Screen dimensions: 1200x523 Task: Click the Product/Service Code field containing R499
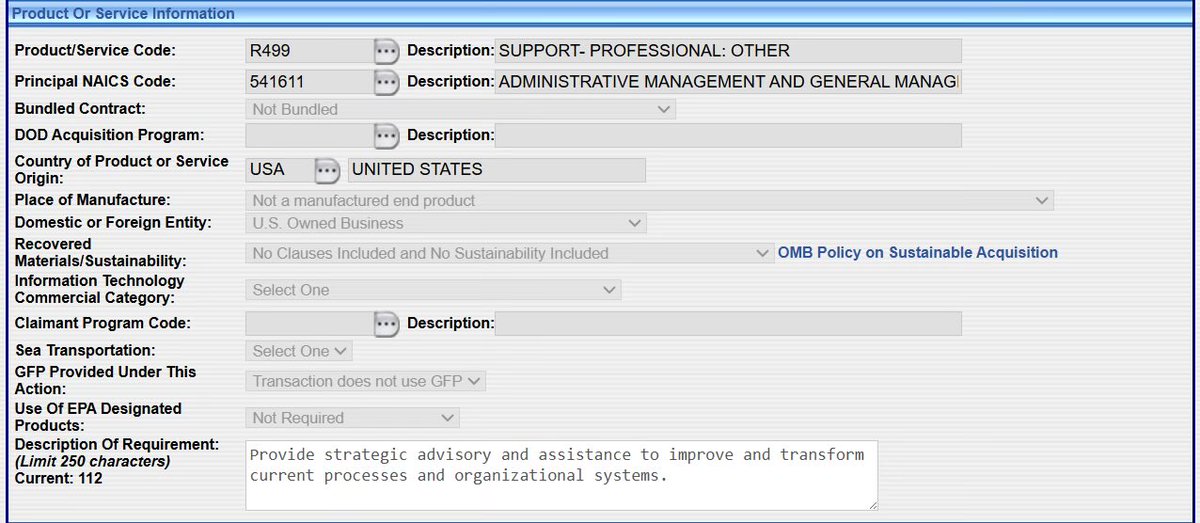[x=308, y=51]
